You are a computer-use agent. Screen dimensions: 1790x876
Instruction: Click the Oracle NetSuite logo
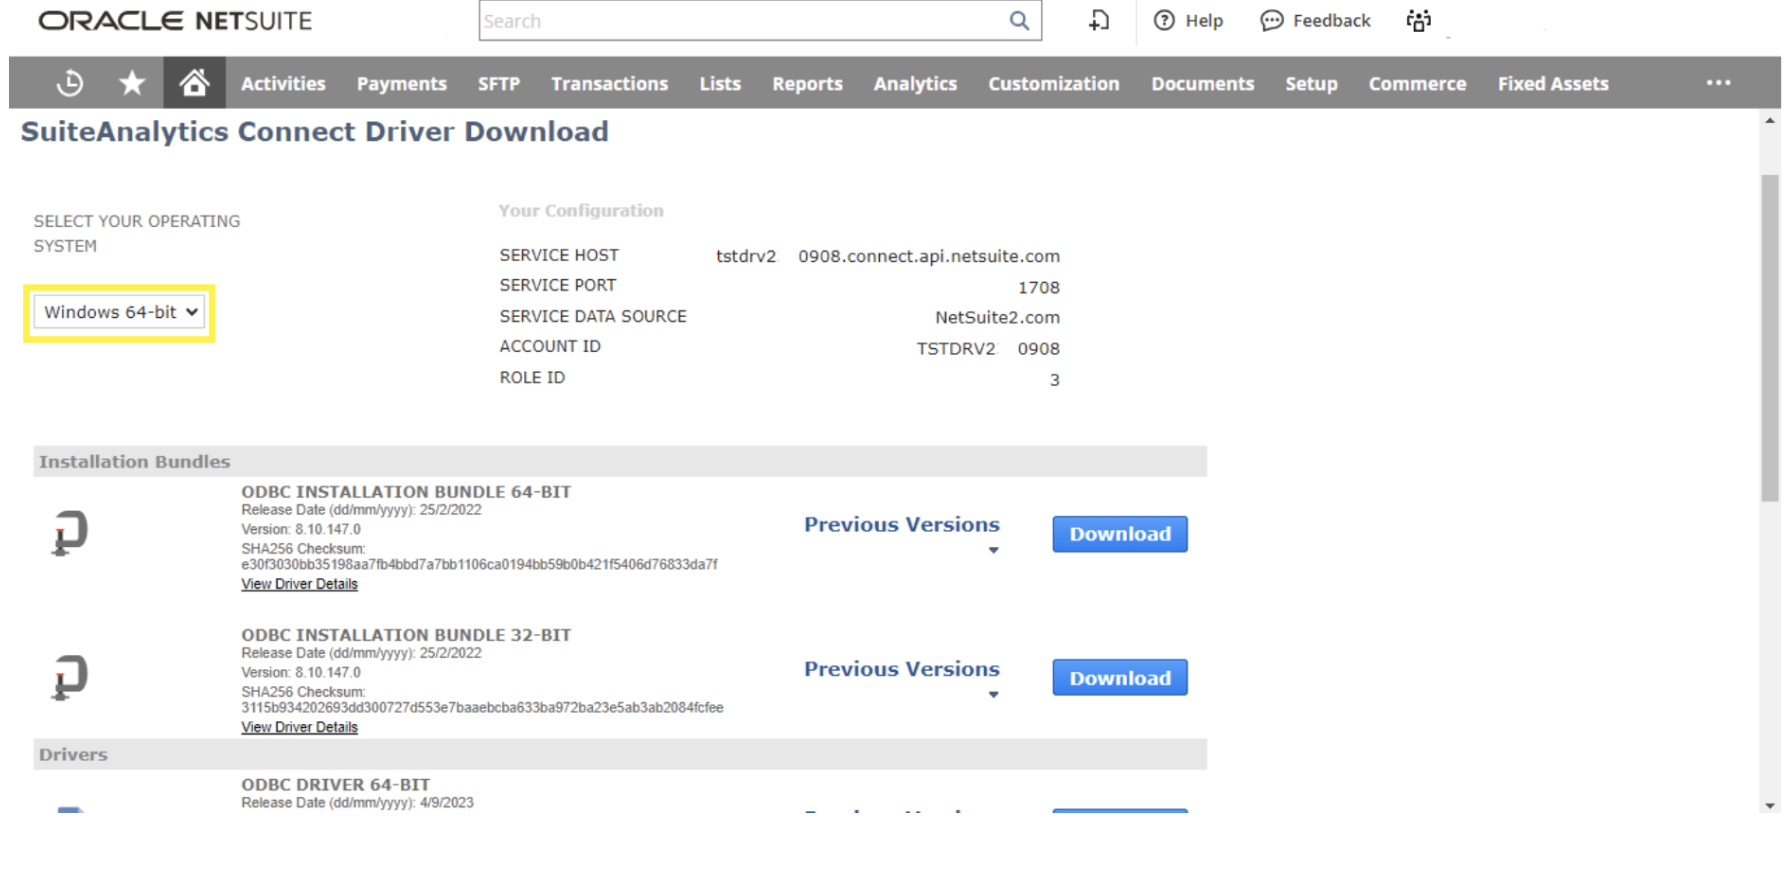pos(175,20)
